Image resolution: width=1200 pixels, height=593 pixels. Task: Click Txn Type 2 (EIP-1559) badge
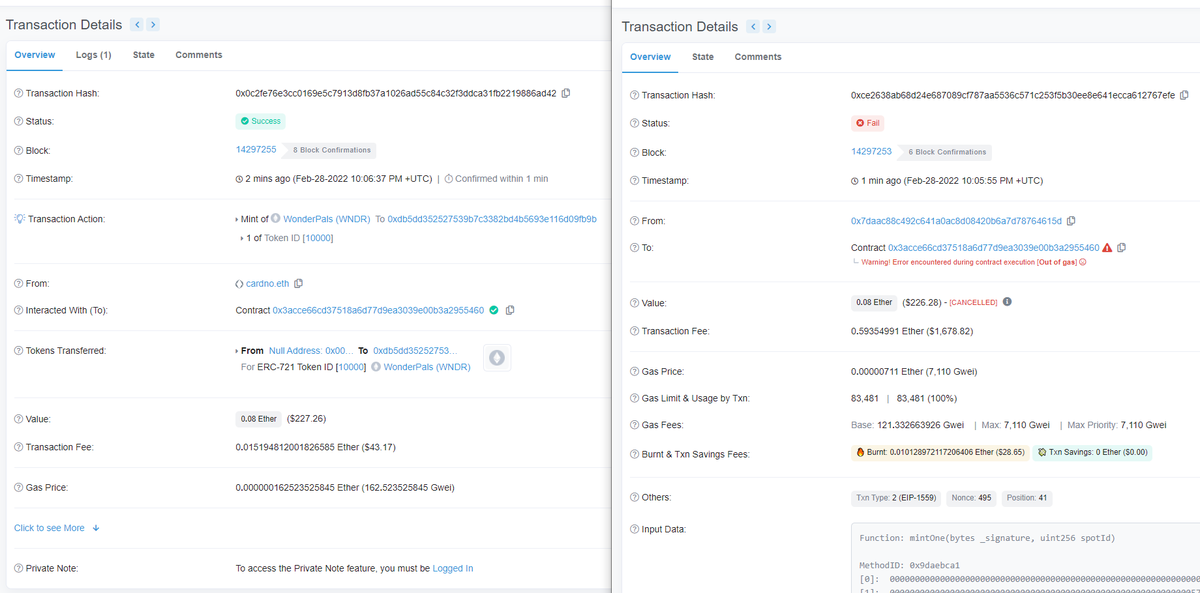(x=896, y=497)
